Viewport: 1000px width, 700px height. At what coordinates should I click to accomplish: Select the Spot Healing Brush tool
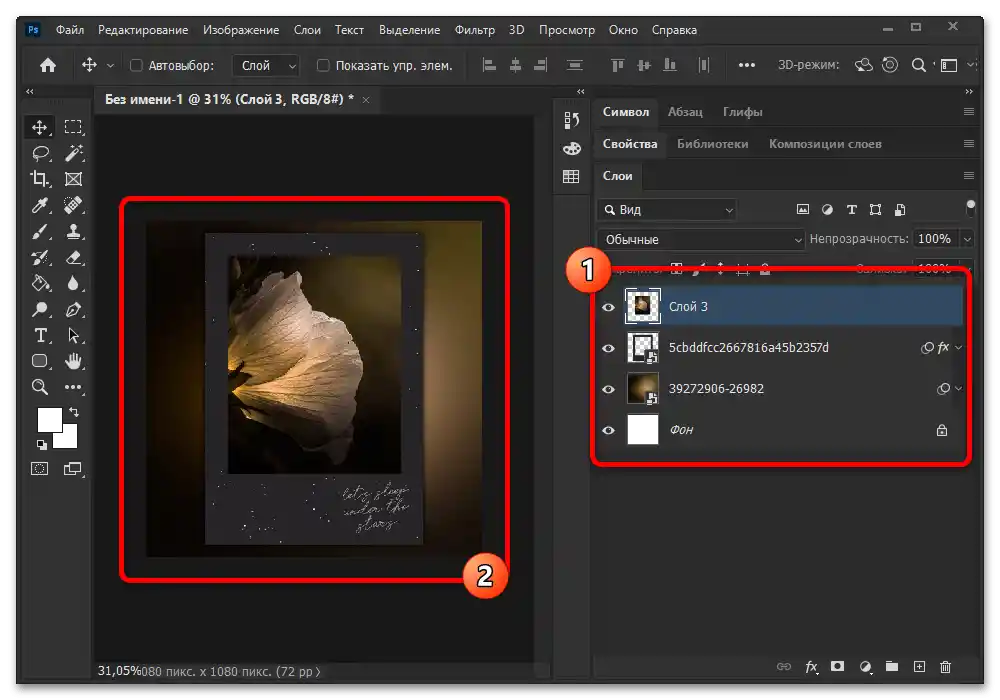pos(73,205)
